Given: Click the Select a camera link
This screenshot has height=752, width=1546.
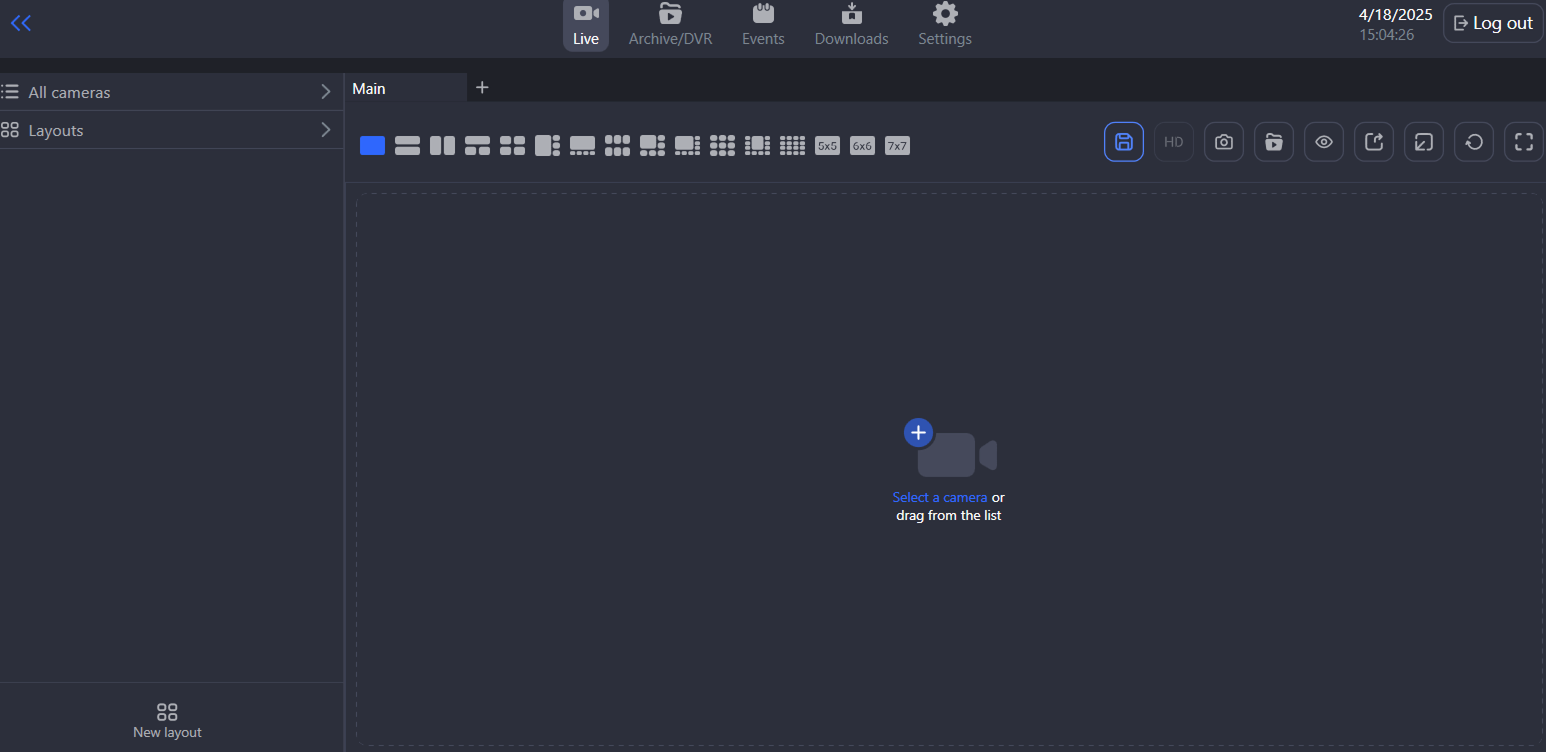Looking at the screenshot, I should click(x=939, y=497).
